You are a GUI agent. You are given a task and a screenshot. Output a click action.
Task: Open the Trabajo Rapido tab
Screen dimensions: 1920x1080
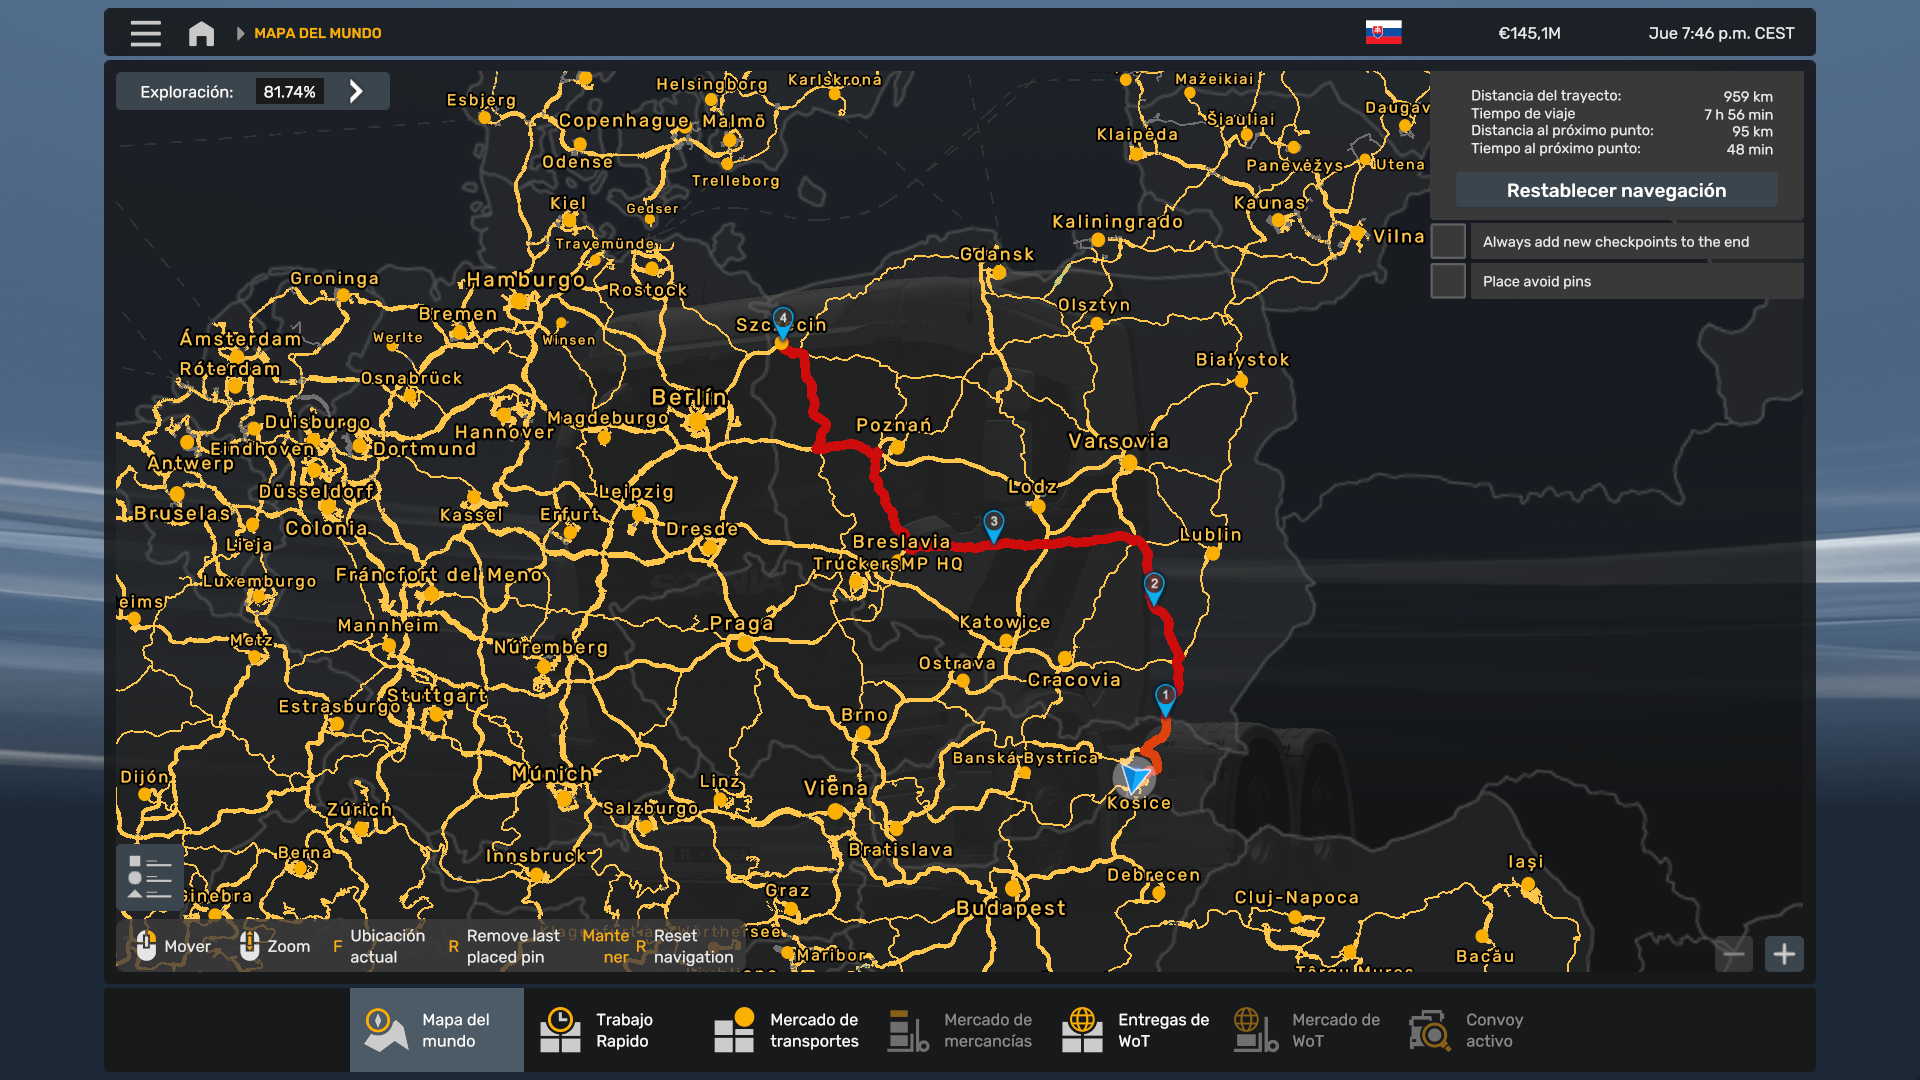(610, 1030)
